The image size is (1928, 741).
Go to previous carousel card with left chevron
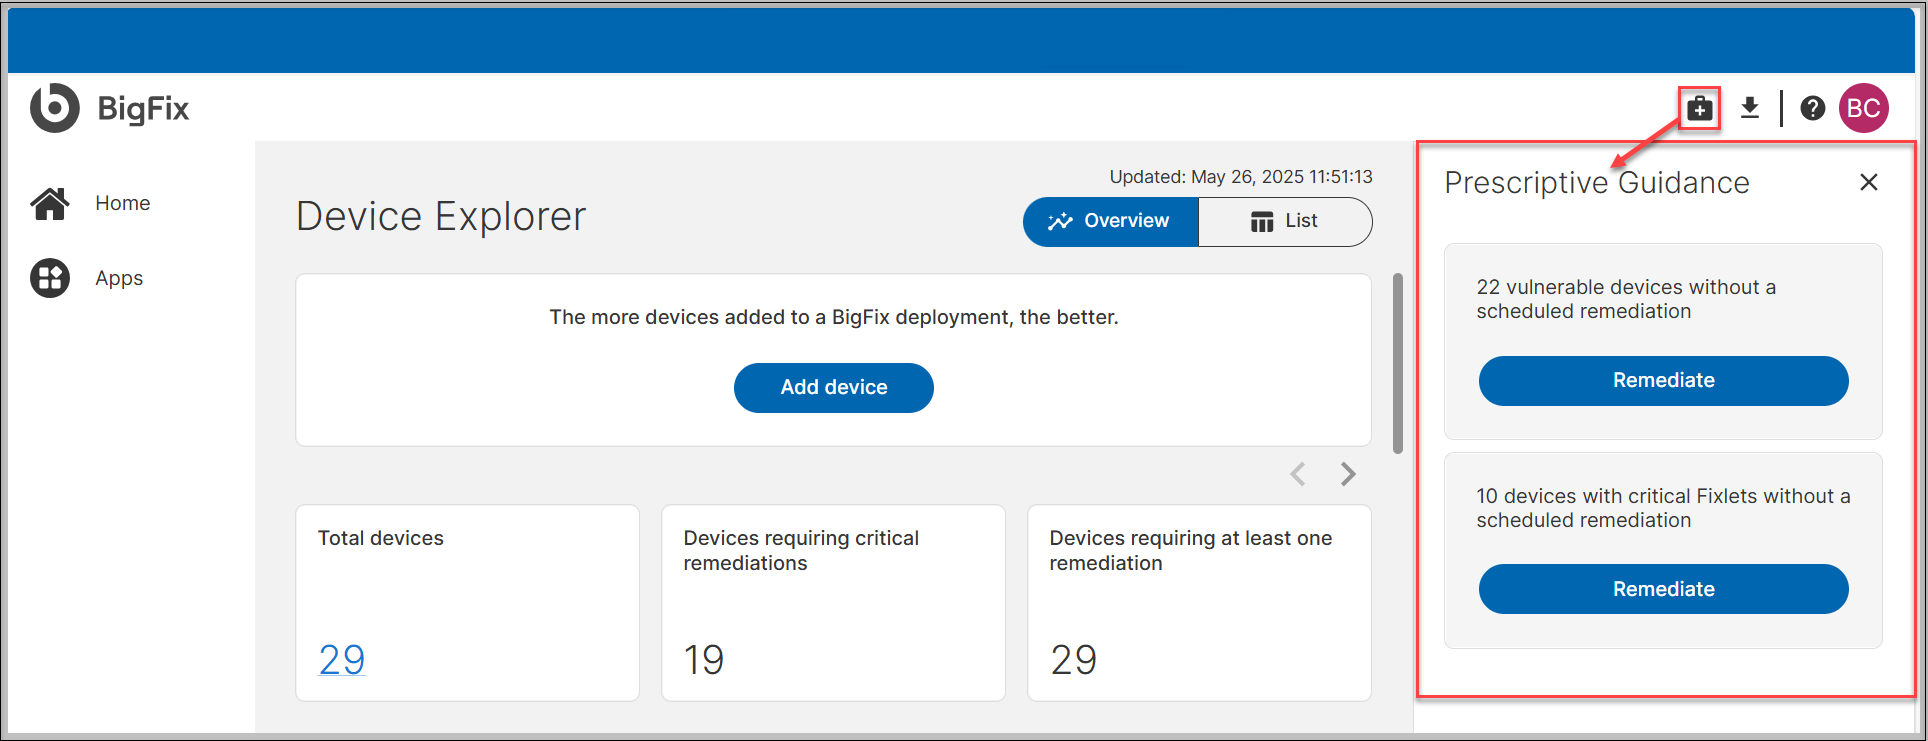tap(1298, 474)
